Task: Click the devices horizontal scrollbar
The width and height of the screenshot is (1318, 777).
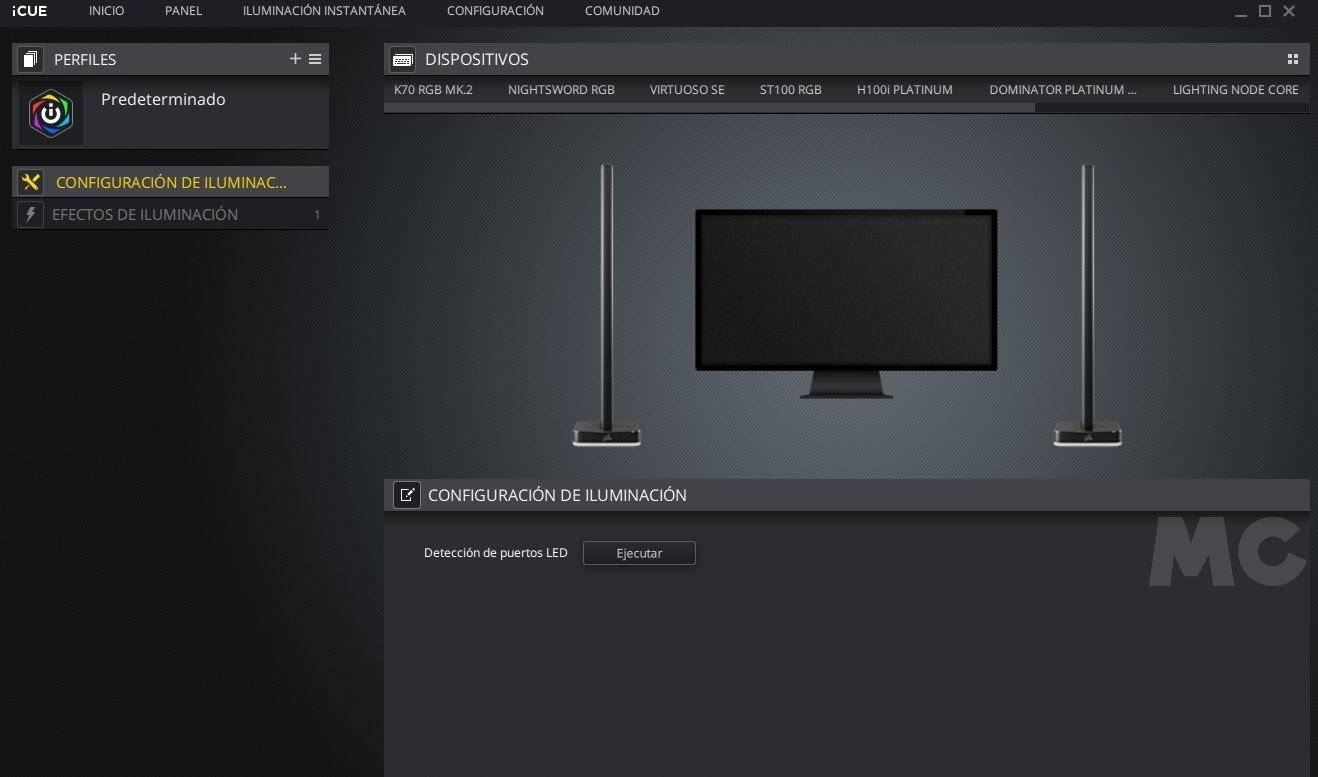Action: click(x=709, y=108)
